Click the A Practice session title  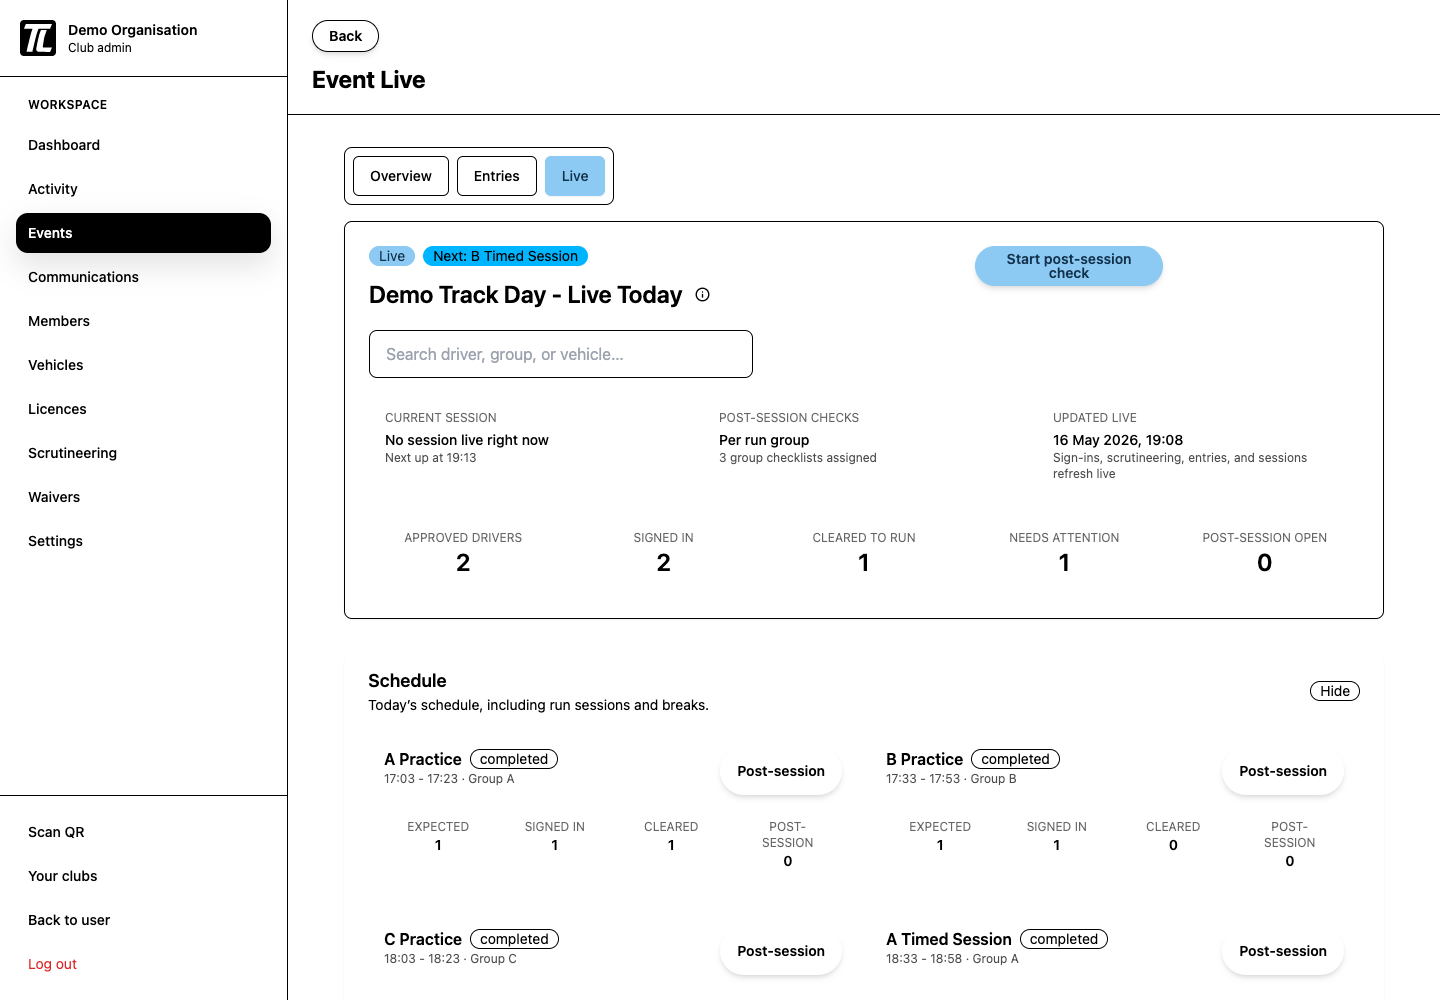pyautogui.click(x=423, y=759)
